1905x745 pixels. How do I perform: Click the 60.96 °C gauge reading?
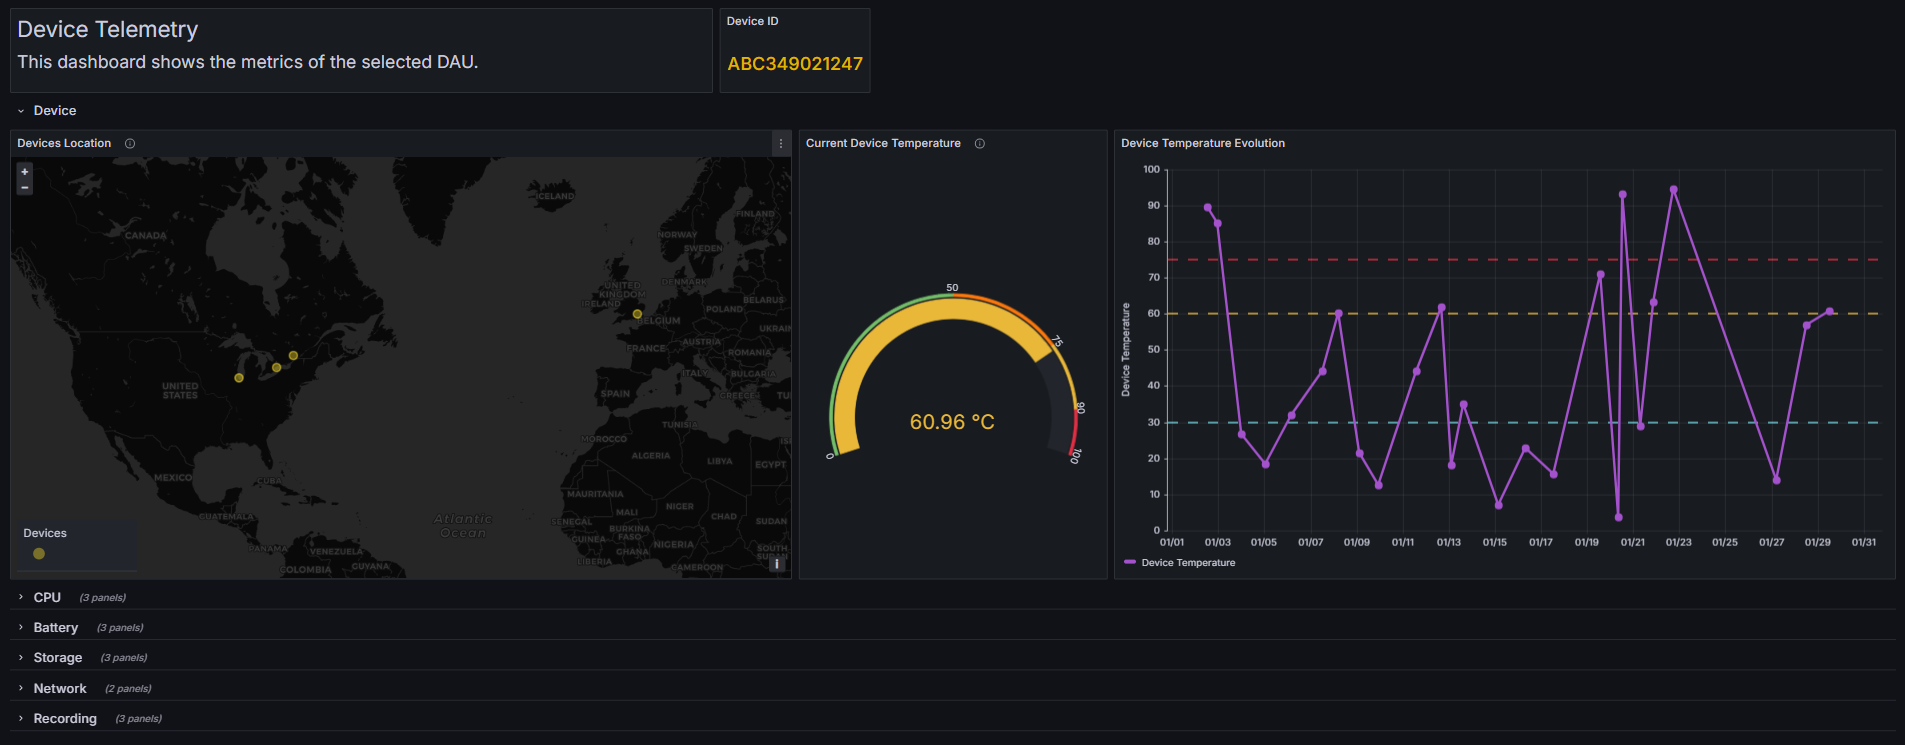(x=951, y=422)
